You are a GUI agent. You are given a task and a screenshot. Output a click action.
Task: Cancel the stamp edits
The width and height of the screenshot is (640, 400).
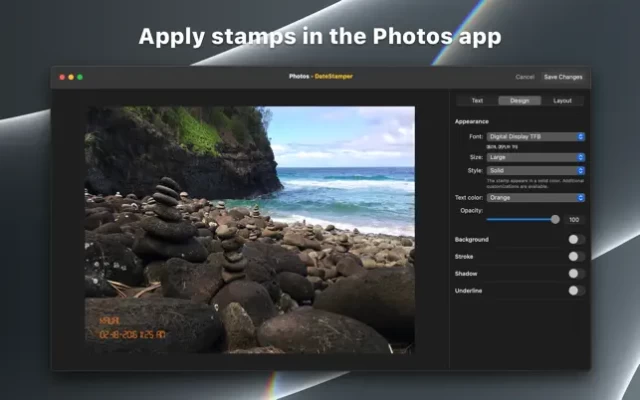pyautogui.click(x=524, y=77)
